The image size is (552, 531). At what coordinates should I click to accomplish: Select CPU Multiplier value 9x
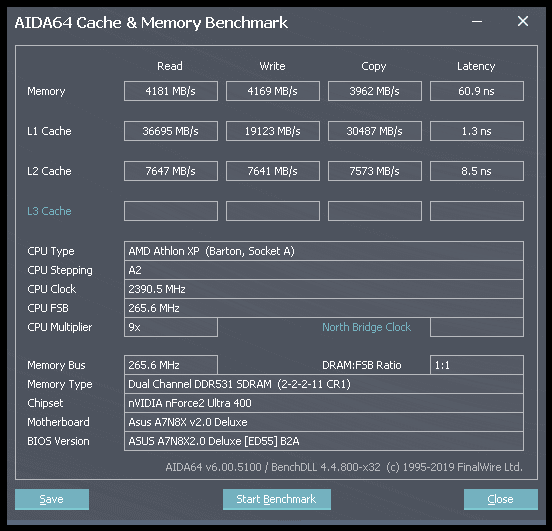tap(171, 327)
